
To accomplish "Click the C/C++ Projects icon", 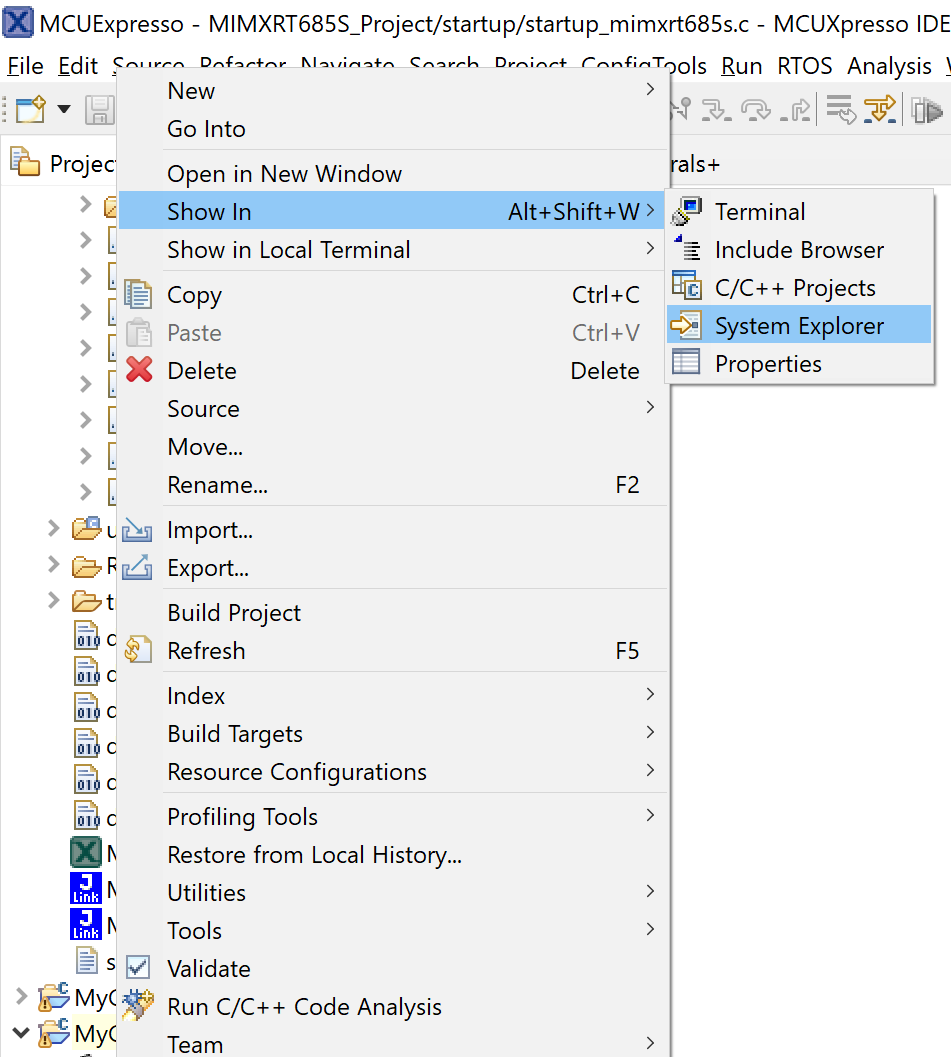I will 687,288.
